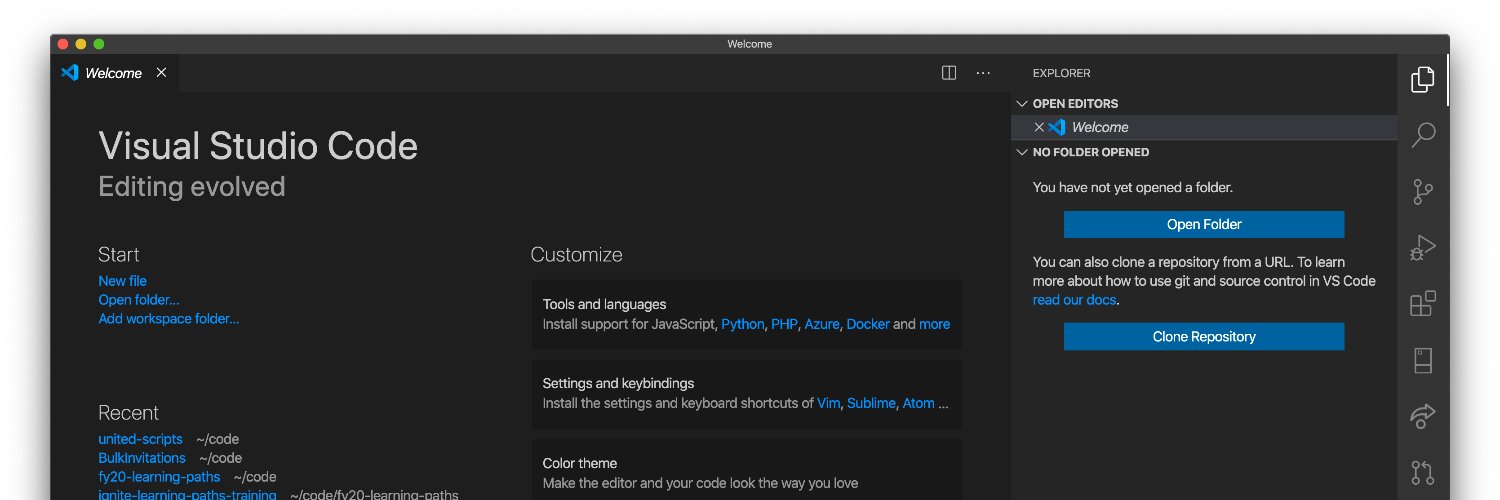Close the Welcome editor tab
The image size is (1500, 500).
pyautogui.click(x=161, y=73)
